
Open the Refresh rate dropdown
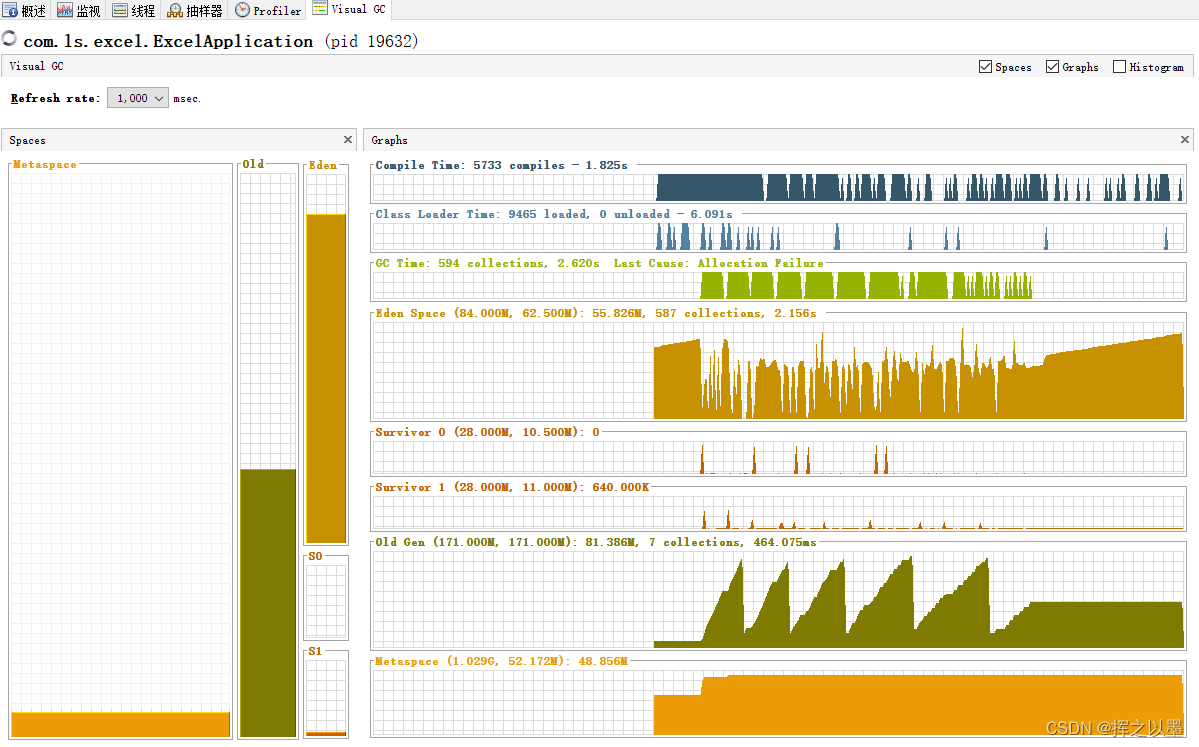pos(138,98)
